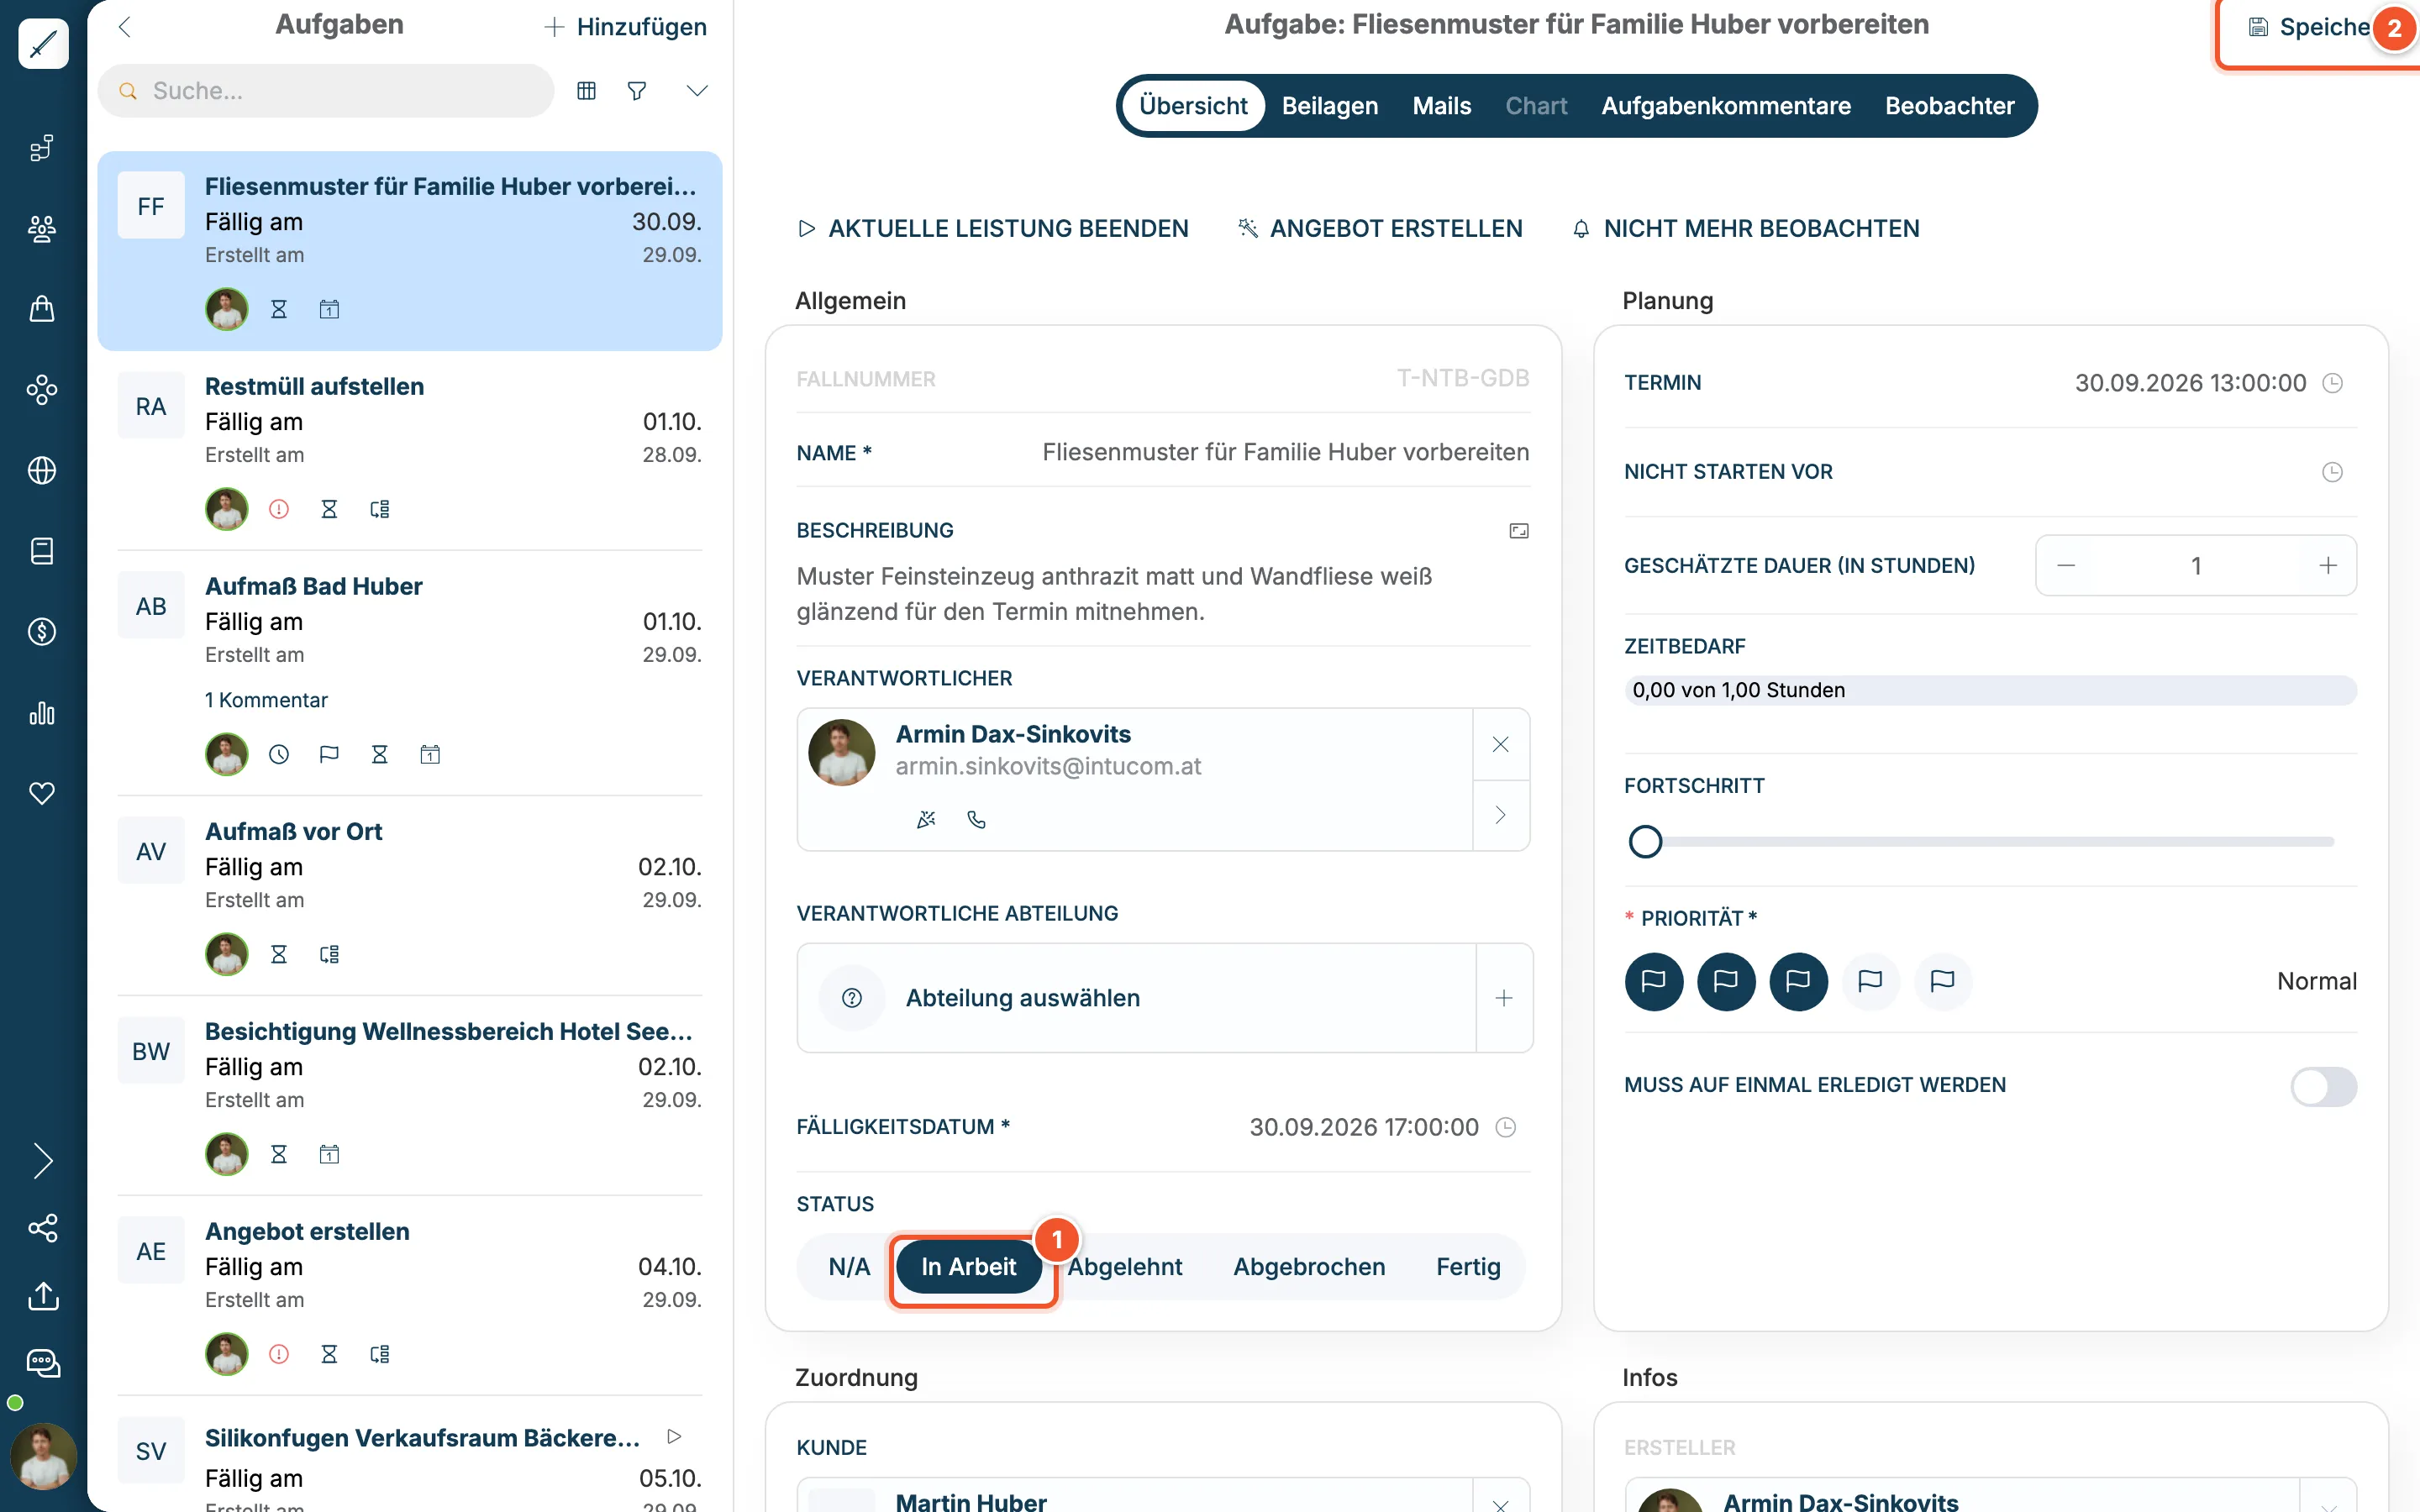Decrease the estimated duration by one

pyautogui.click(x=2066, y=566)
